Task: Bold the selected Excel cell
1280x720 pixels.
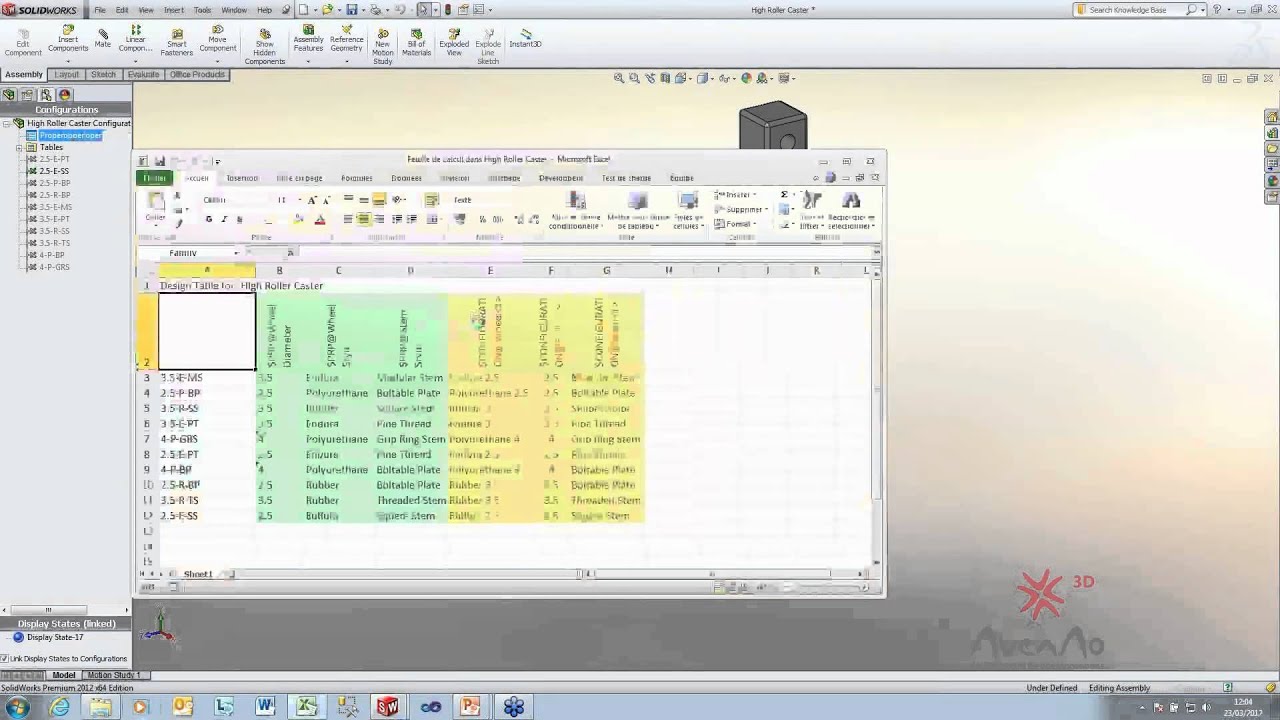Action: pyautogui.click(x=208, y=219)
